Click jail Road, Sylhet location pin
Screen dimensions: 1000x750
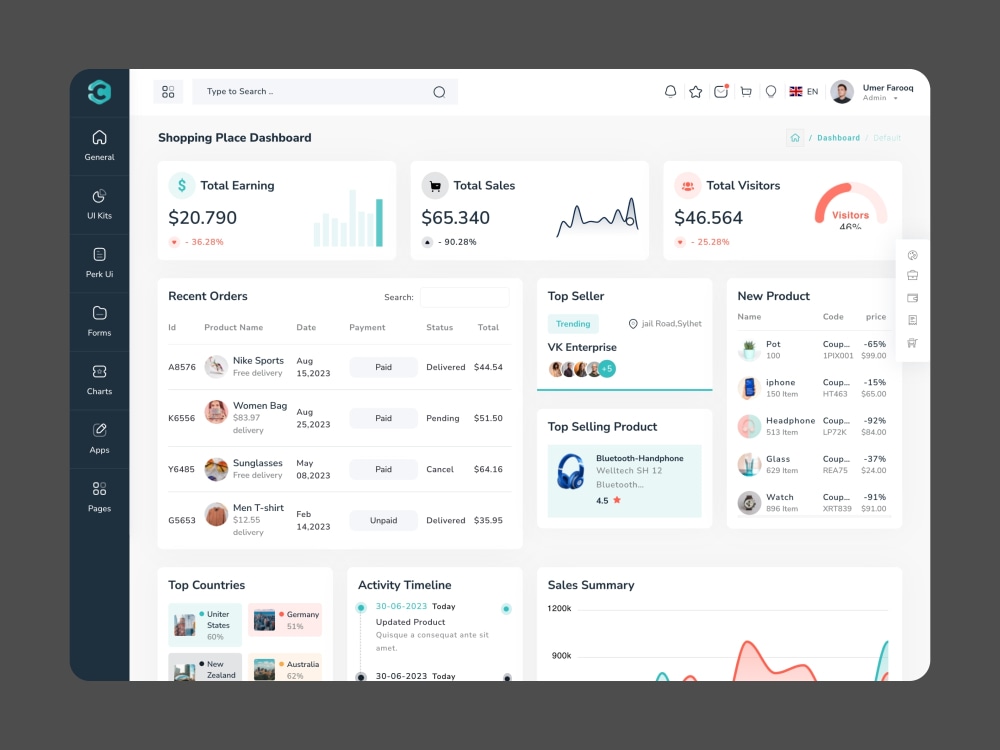click(633, 324)
